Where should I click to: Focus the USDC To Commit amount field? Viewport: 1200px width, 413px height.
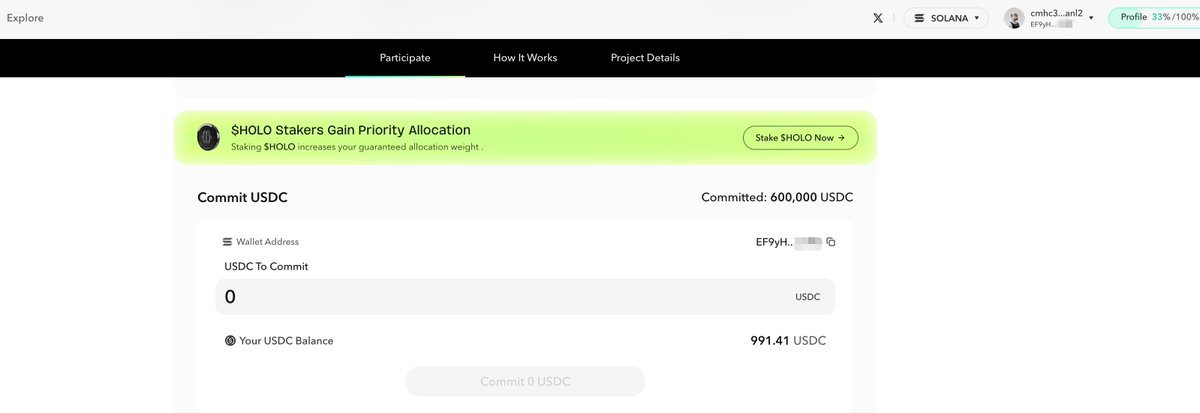coord(500,297)
